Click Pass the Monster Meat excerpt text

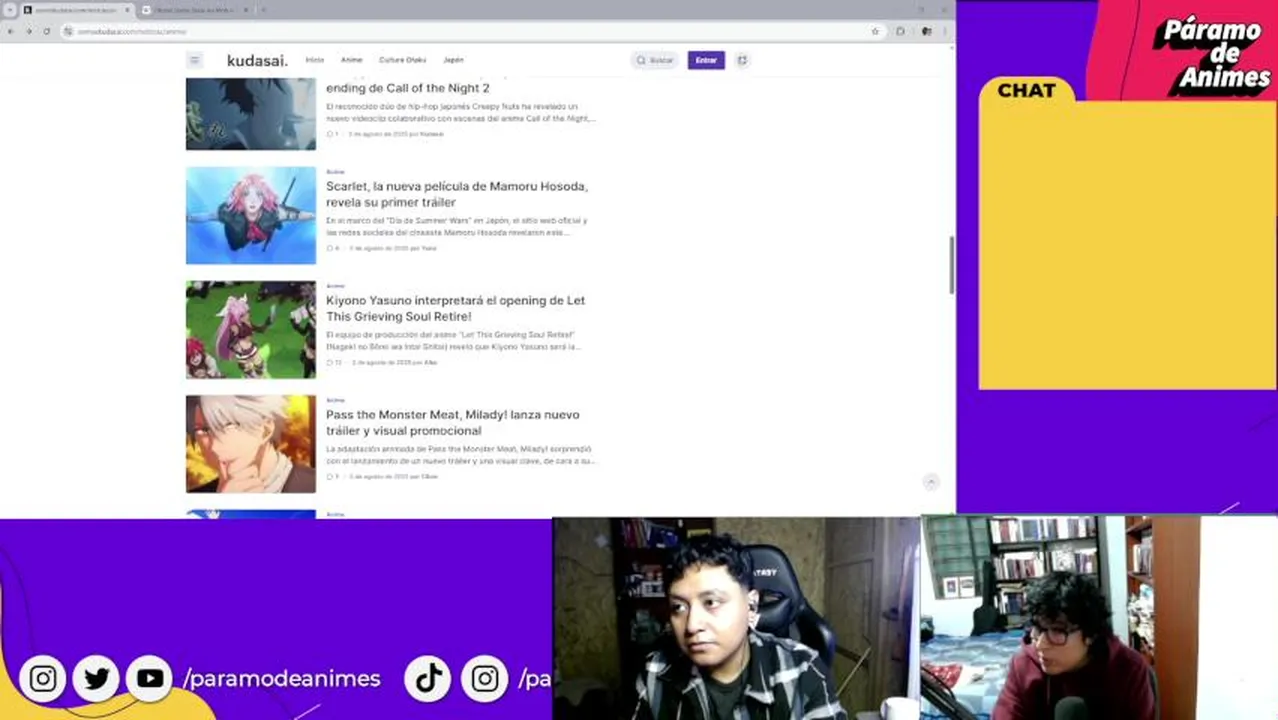coord(461,455)
